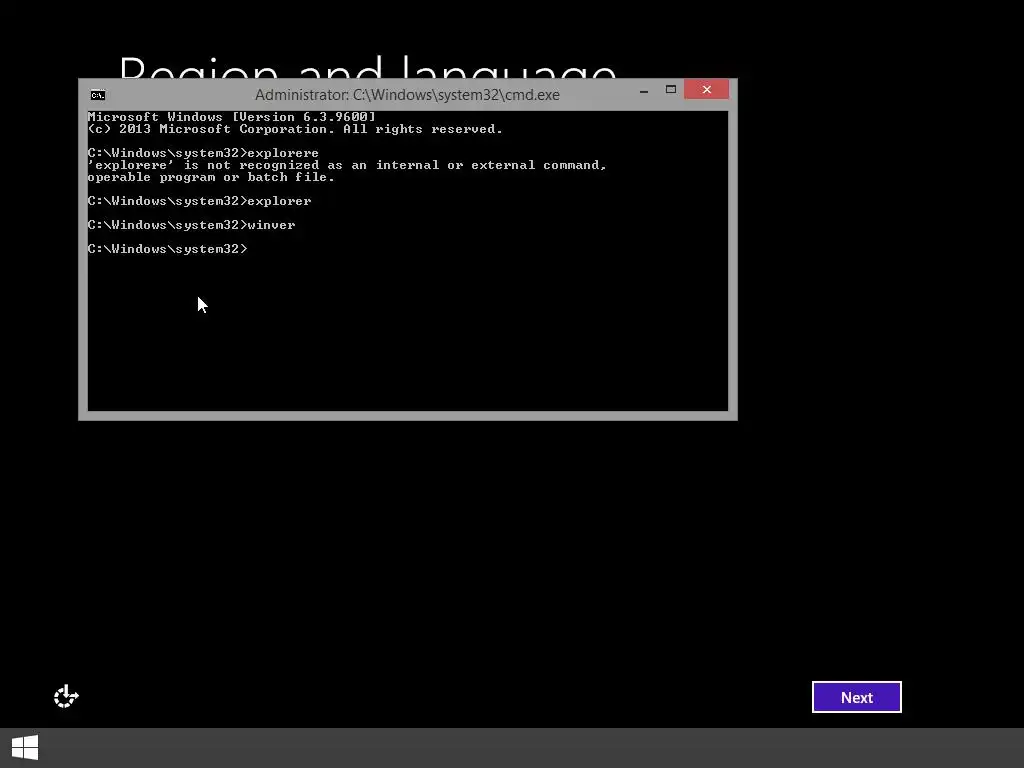Maximize the cmd.exe window
The height and width of the screenshot is (768, 1024).
671,89
